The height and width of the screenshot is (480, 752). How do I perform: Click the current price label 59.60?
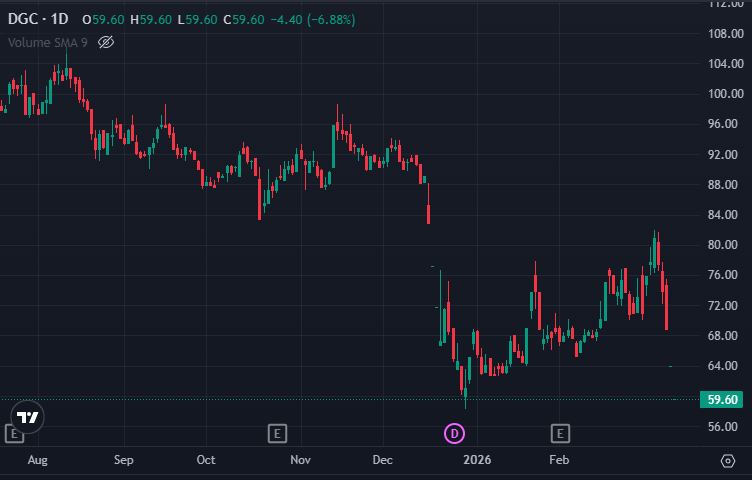click(722, 400)
